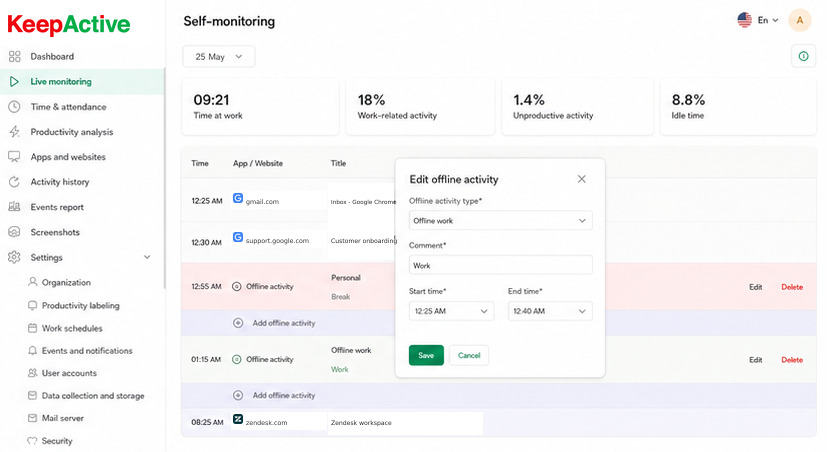Edit the 12:55 AM offline activity
Image resolution: width=827 pixels, height=452 pixels.
[755, 287]
